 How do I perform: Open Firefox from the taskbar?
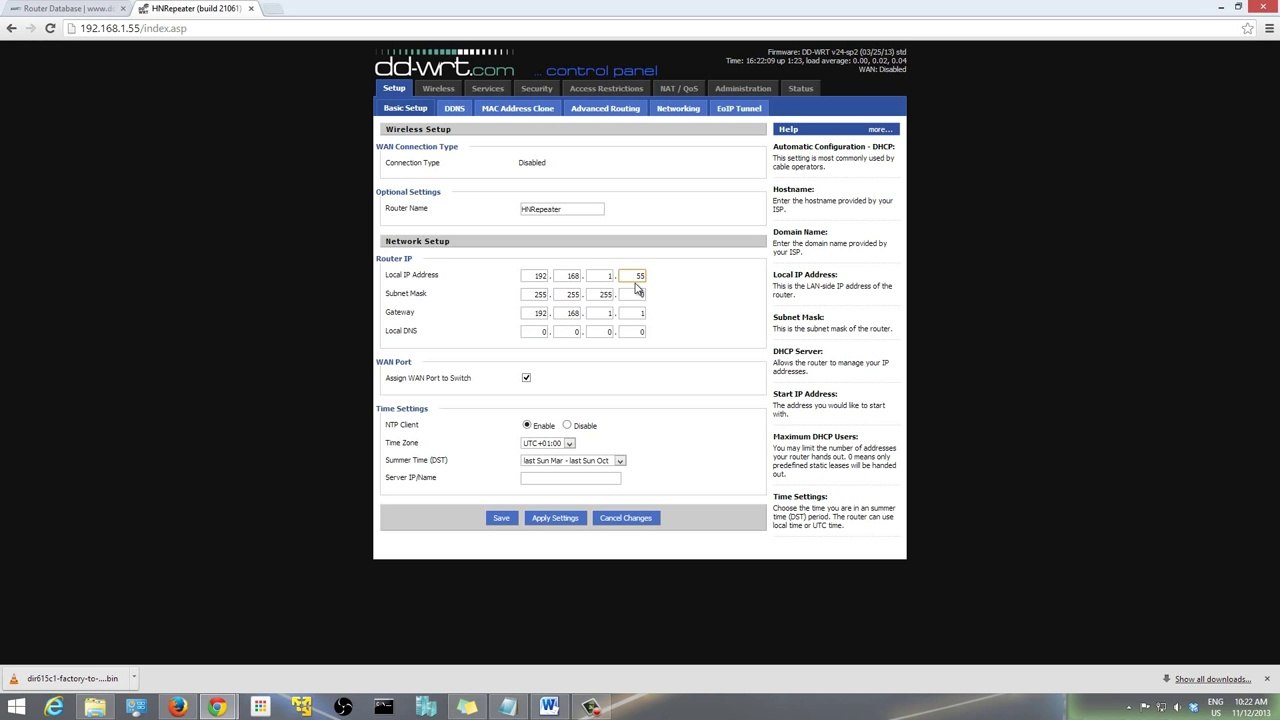(177, 707)
